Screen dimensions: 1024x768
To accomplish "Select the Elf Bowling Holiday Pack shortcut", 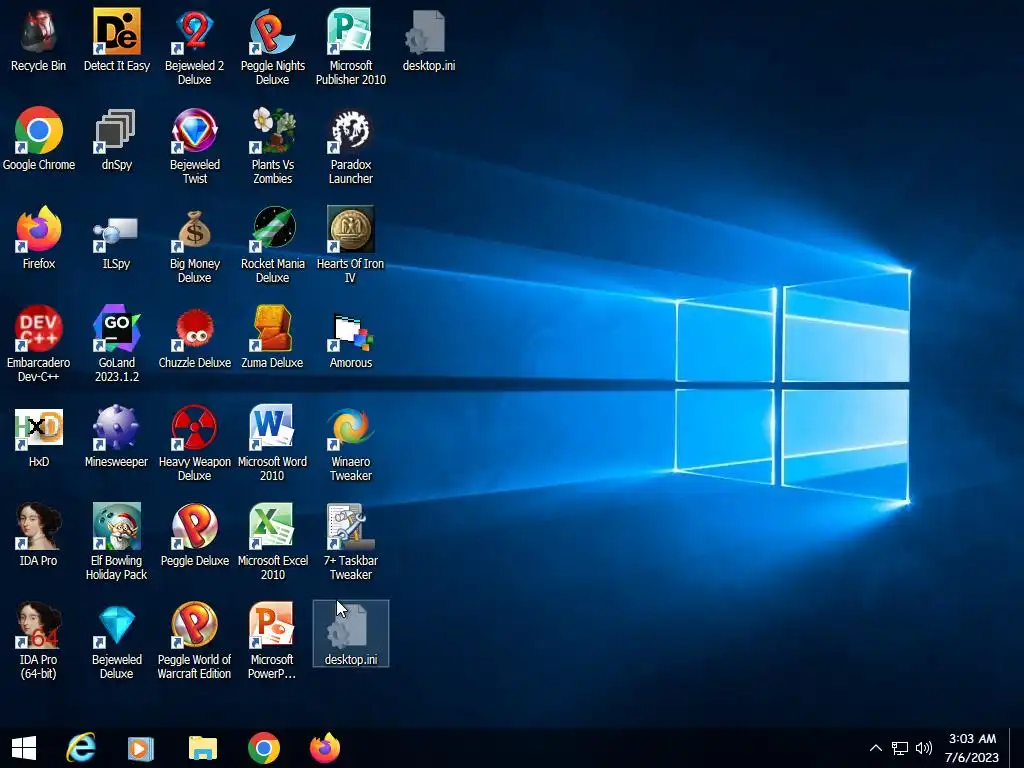I will pos(117,541).
